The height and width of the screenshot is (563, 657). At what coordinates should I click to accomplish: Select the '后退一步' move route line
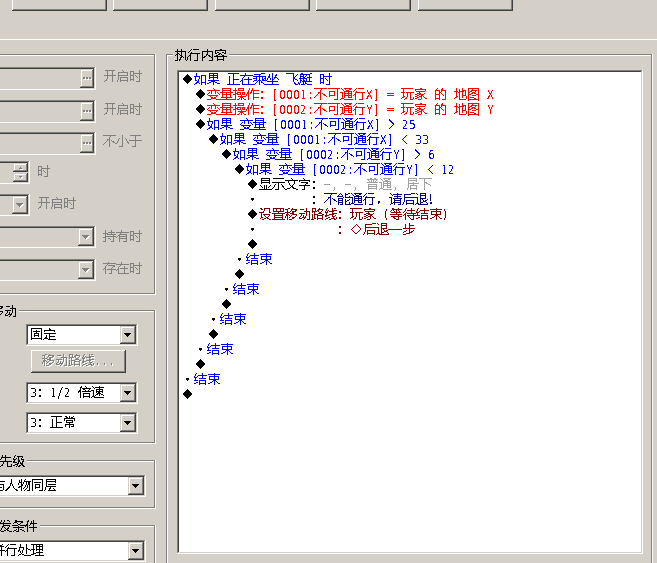point(383,230)
